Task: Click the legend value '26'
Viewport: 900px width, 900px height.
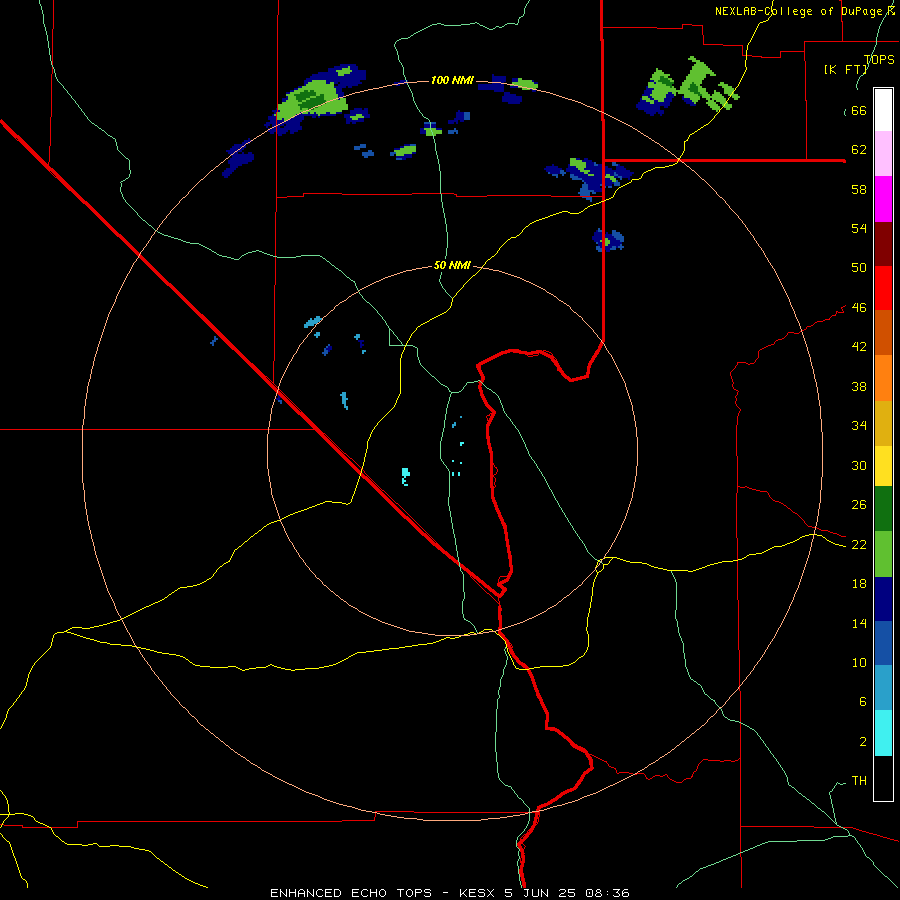Action: tap(859, 505)
